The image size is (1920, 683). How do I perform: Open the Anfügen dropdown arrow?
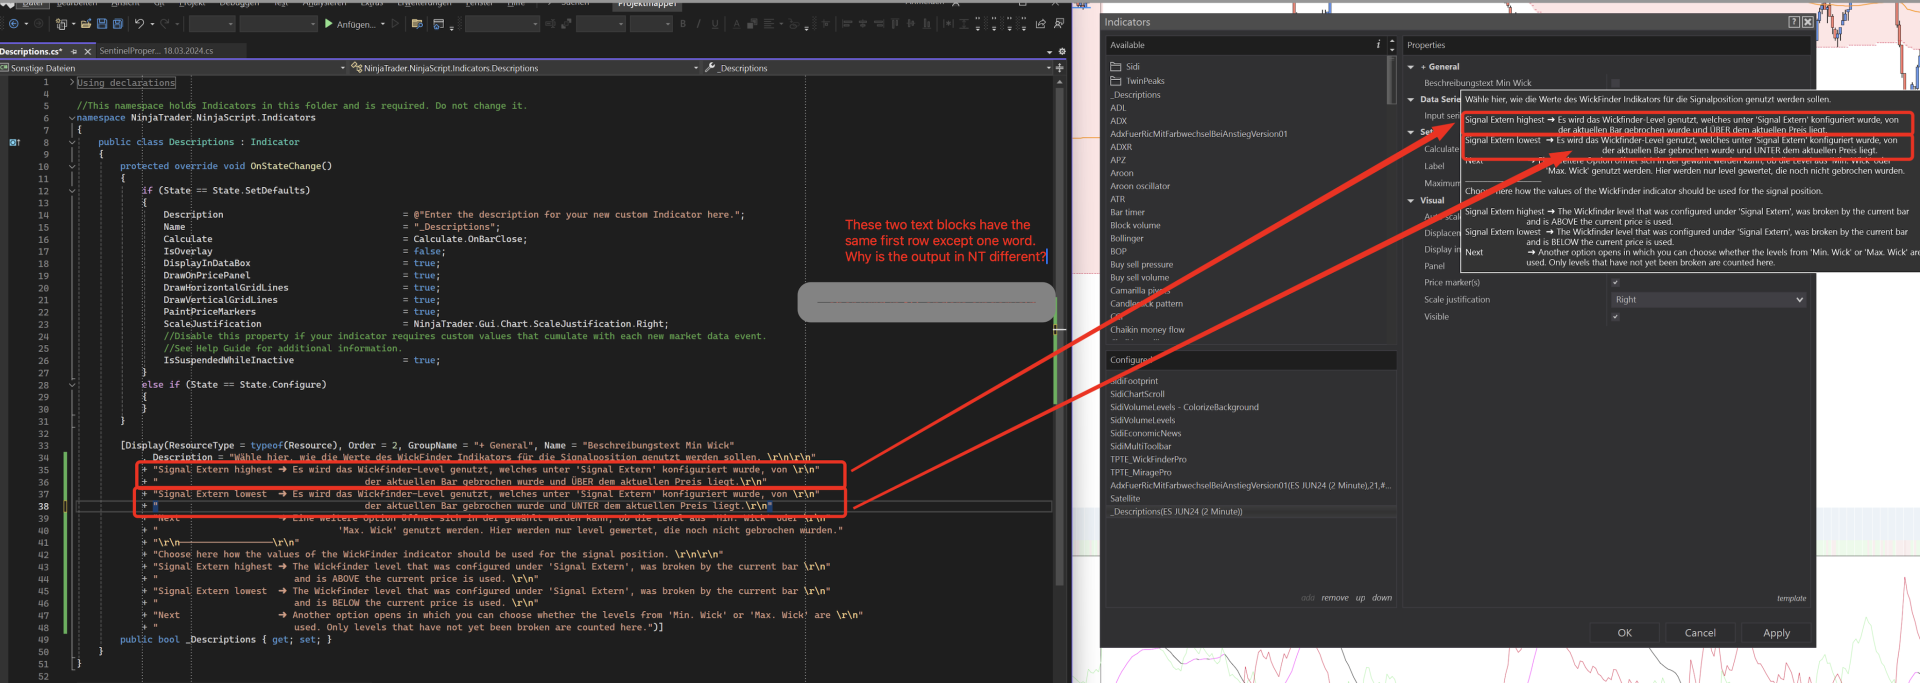[383, 24]
